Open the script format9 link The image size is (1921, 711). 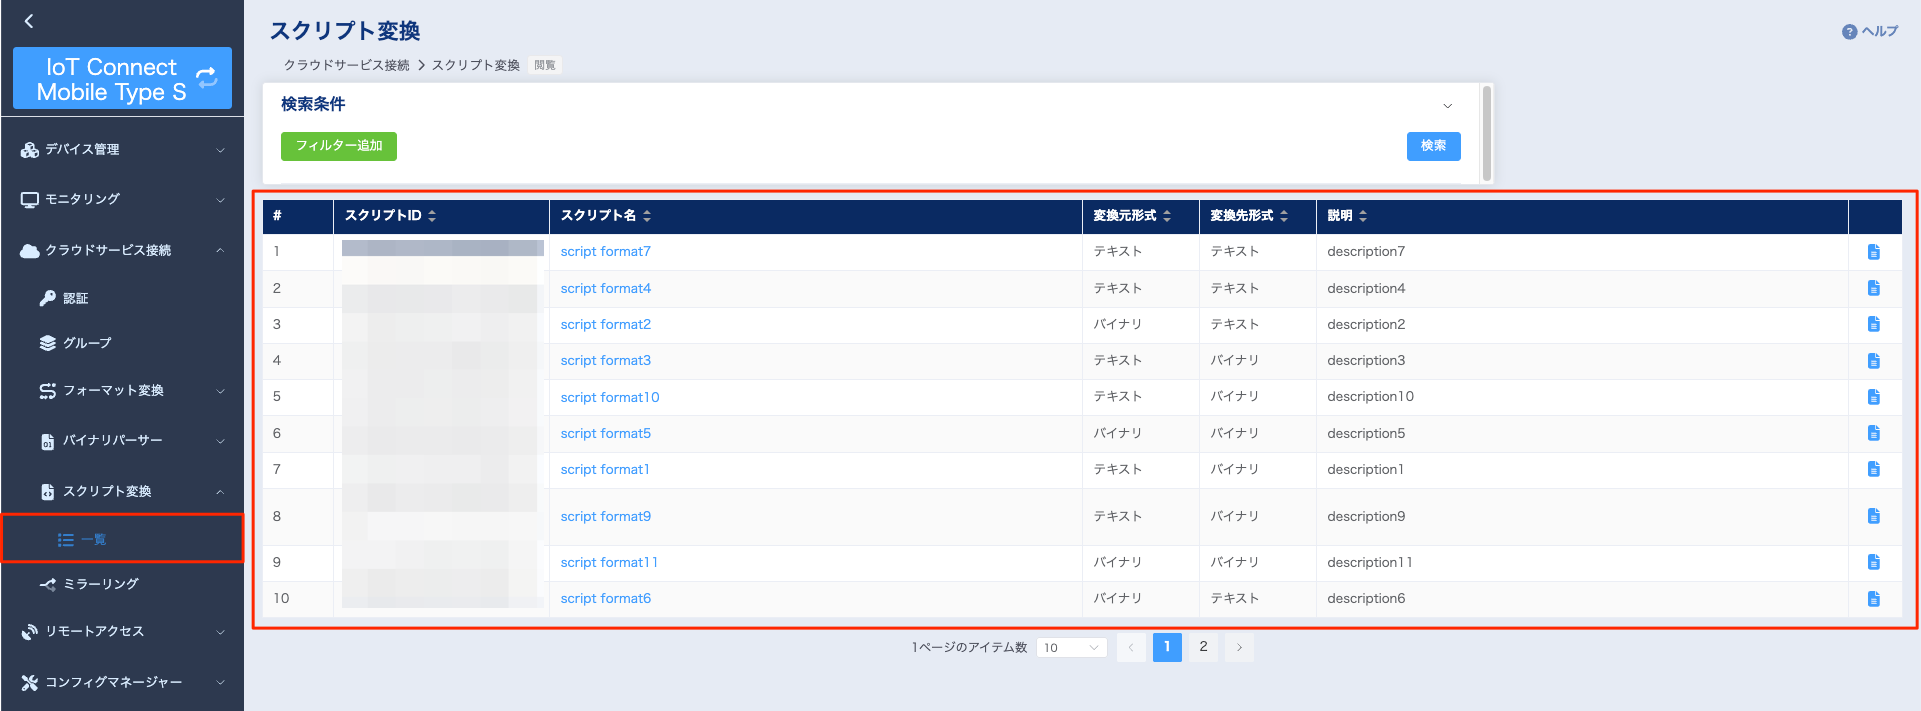(606, 517)
